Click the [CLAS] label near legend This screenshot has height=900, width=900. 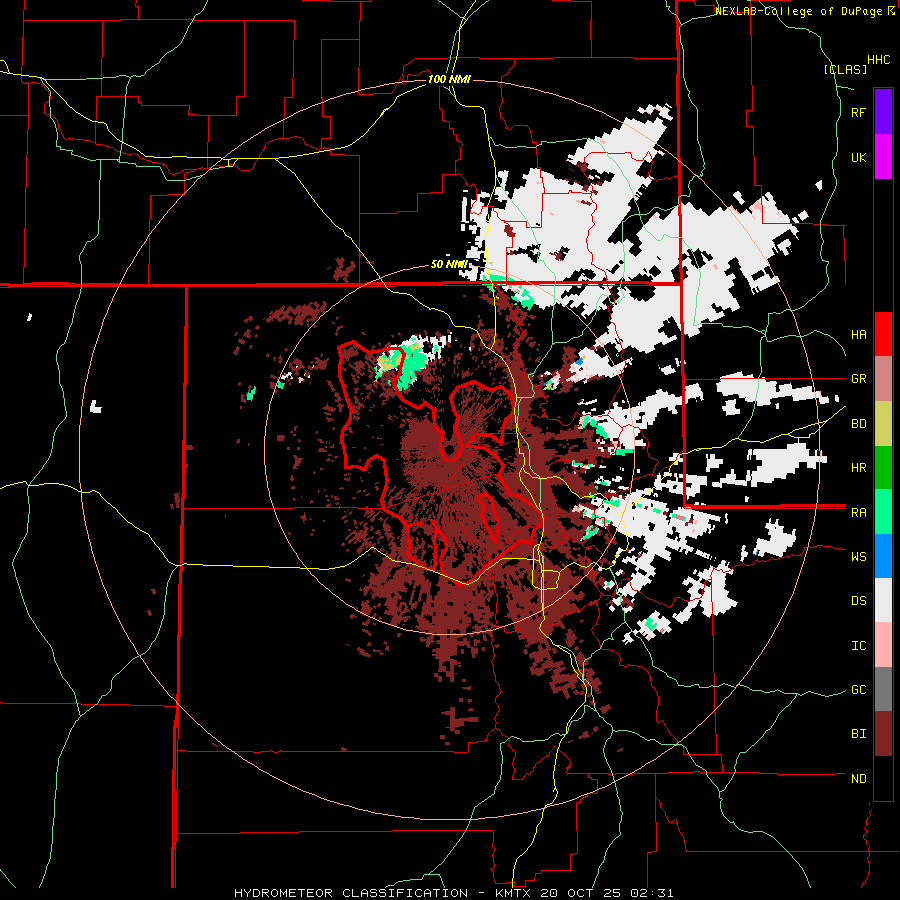845,69
